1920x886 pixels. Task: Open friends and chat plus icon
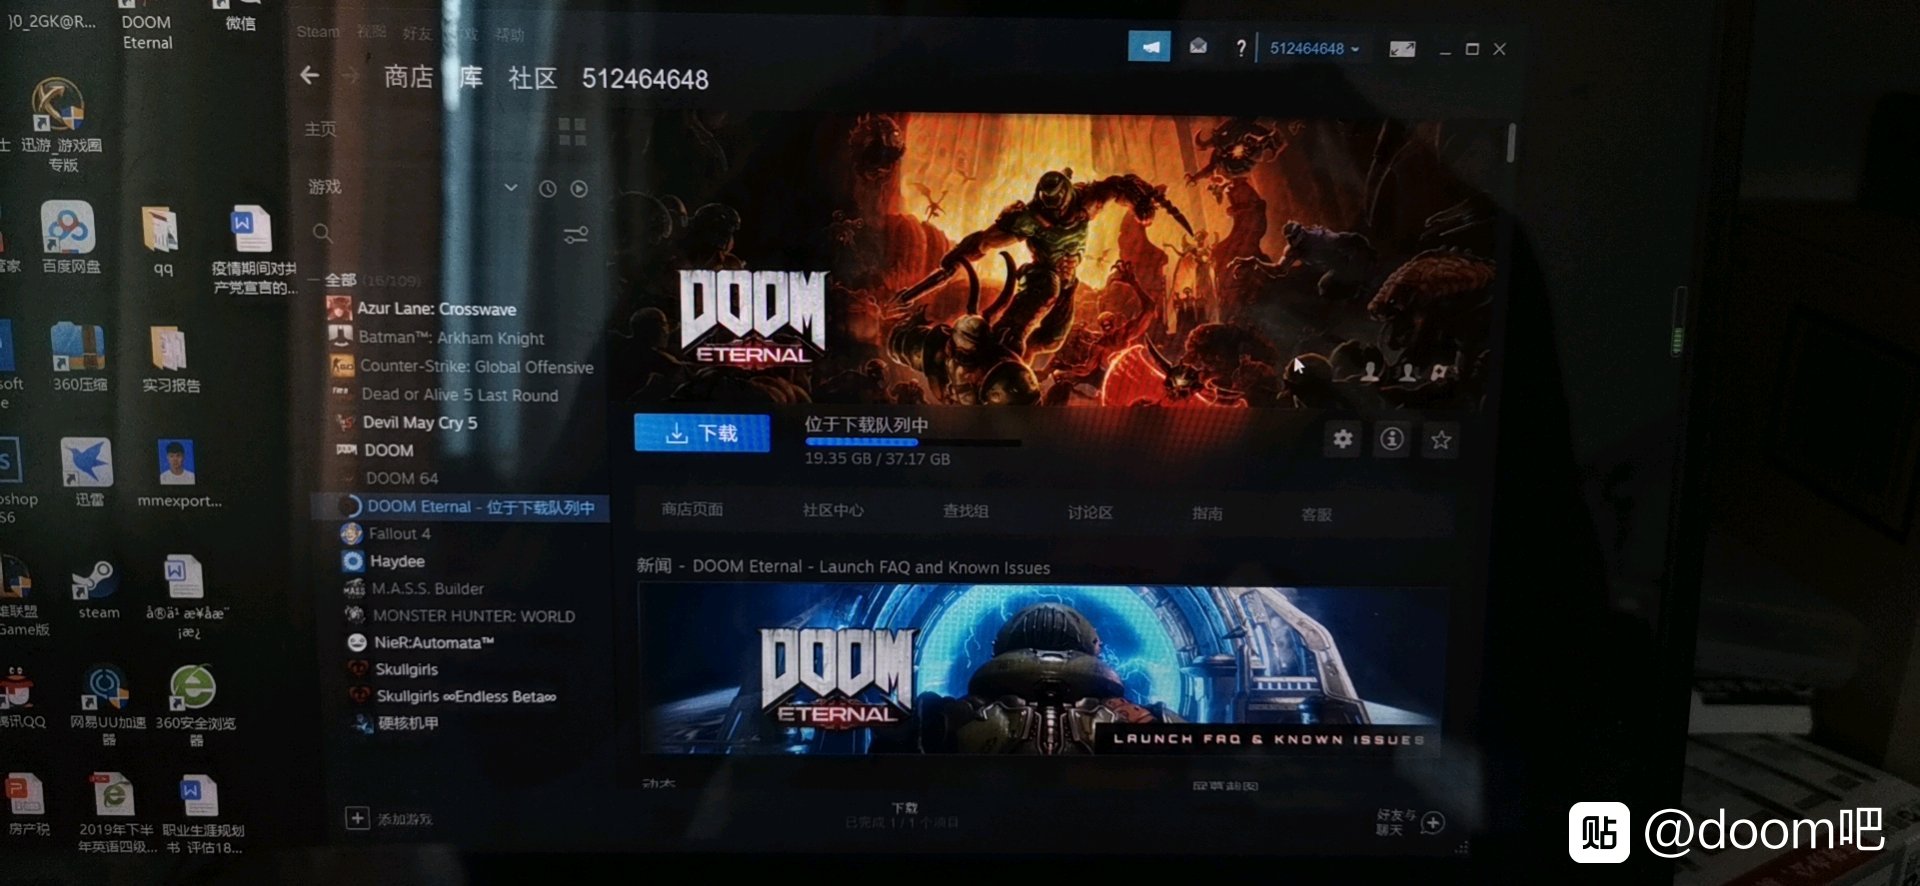click(x=1433, y=823)
